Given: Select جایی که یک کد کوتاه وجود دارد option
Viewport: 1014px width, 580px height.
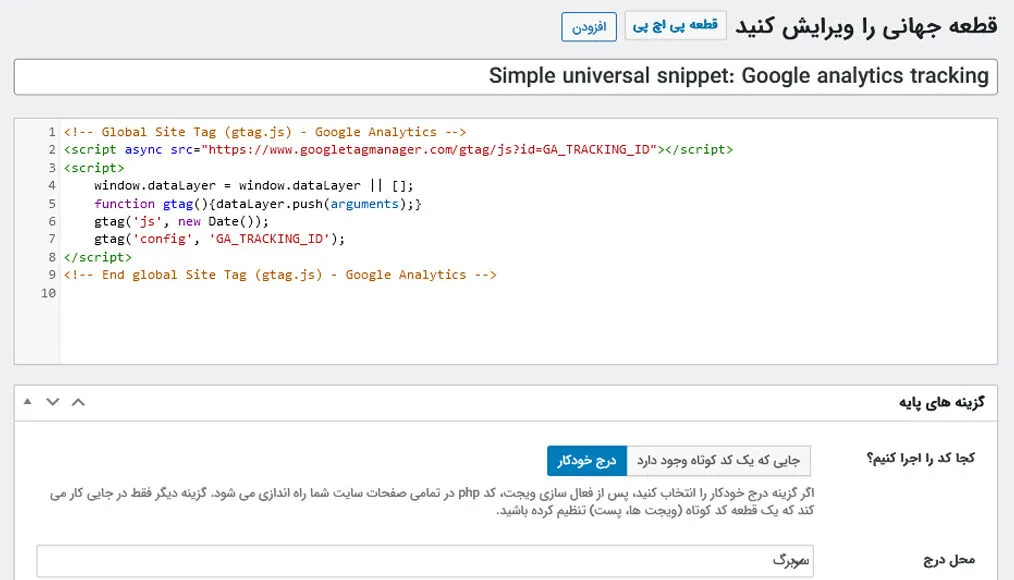Looking at the screenshot, I should 718,460.
